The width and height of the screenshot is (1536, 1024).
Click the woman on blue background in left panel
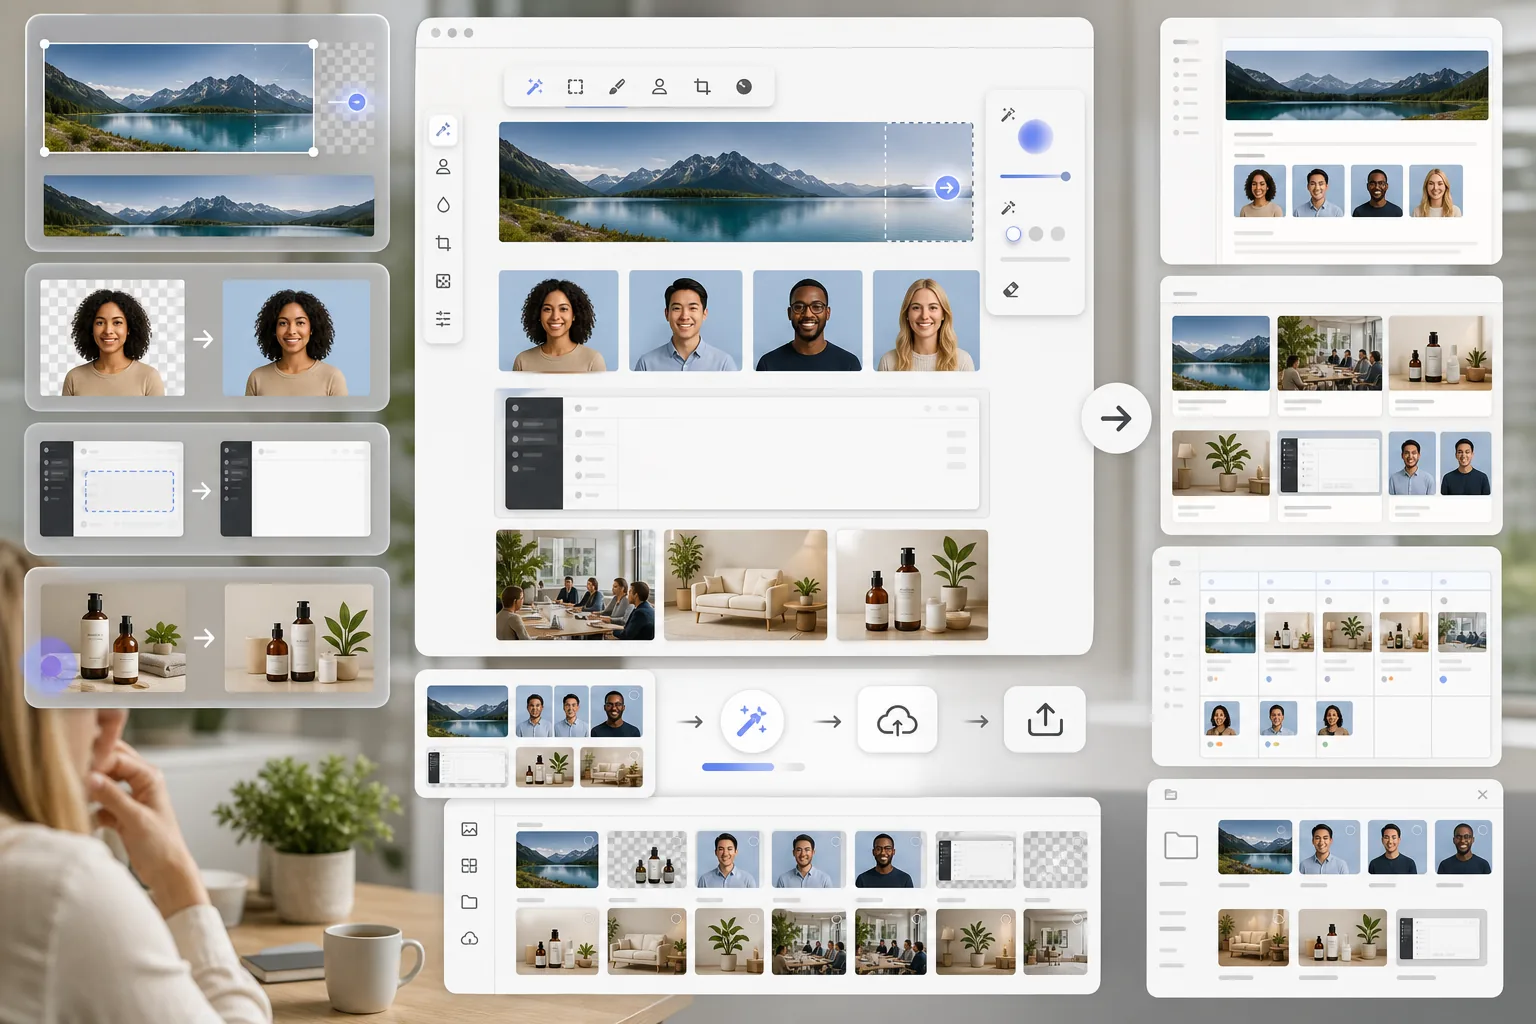tap(296, 338)
